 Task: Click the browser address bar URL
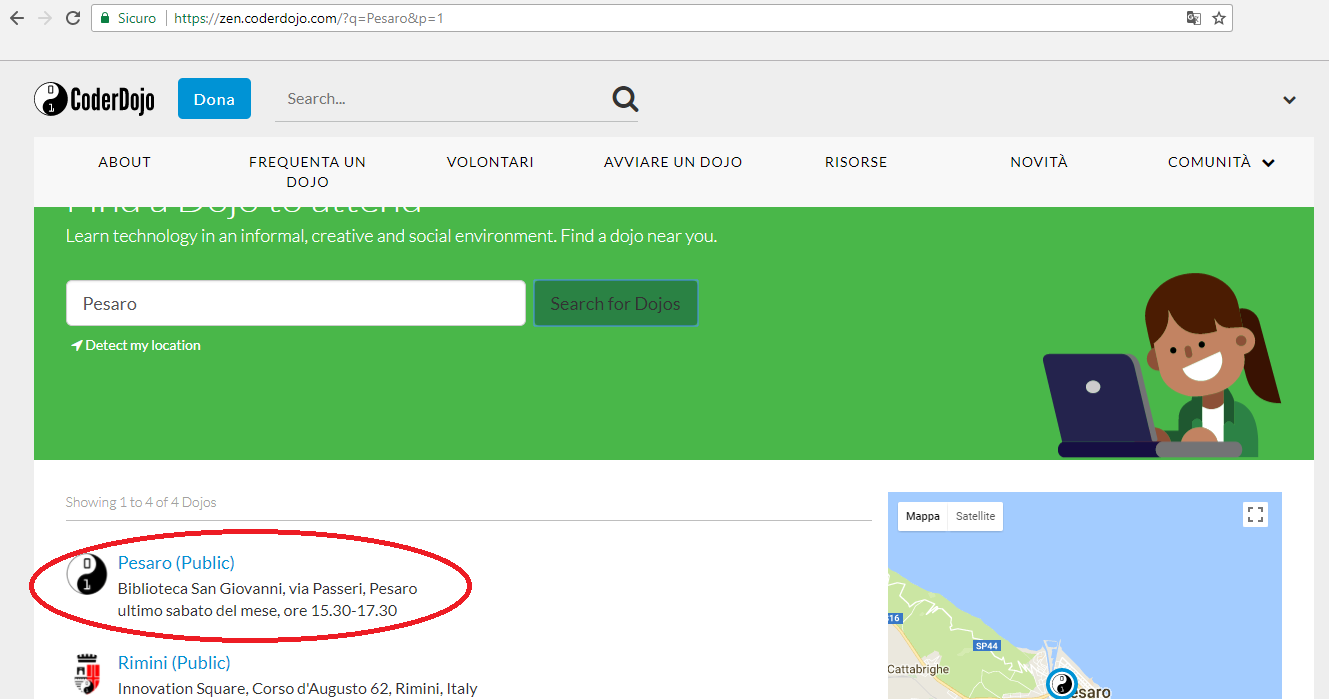pos(309,18)
